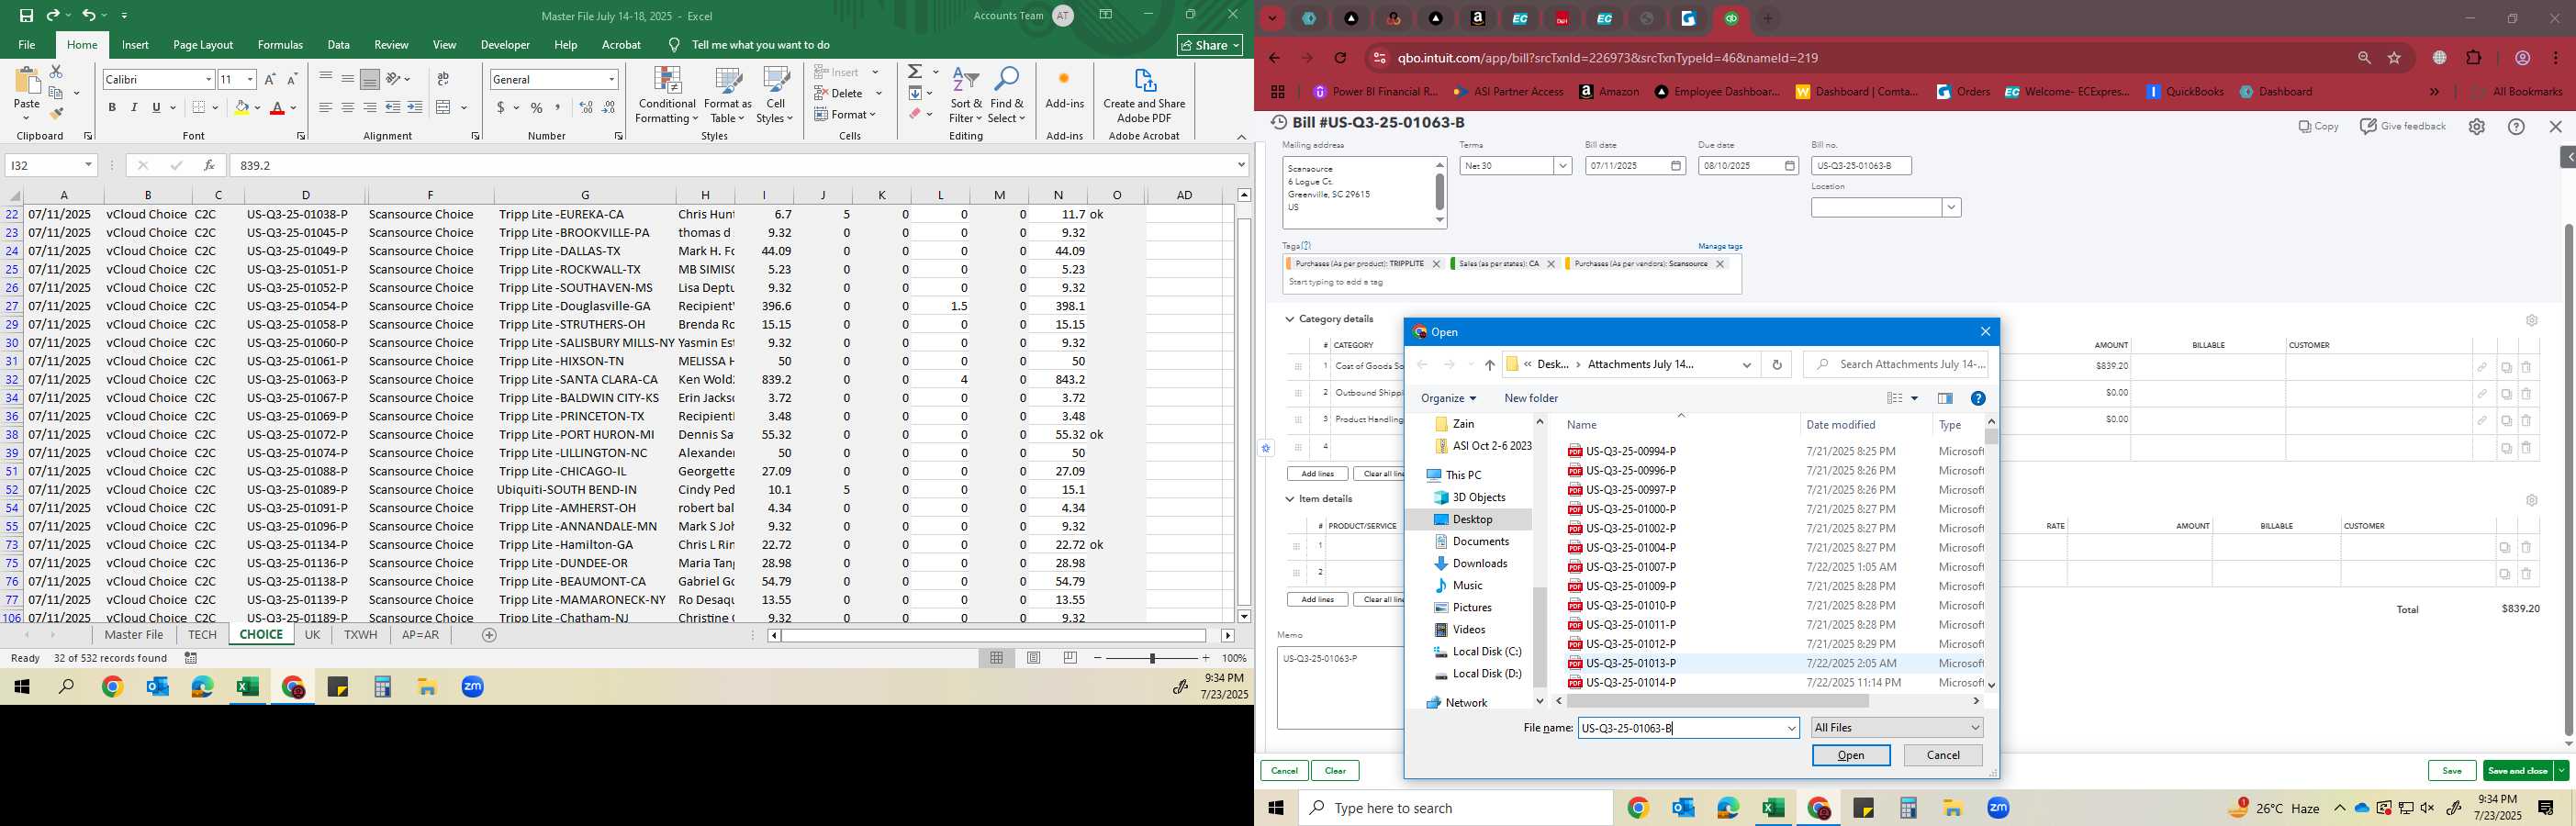
Task: Open the General number format dropdown
Action: click(x=611, y=79)
